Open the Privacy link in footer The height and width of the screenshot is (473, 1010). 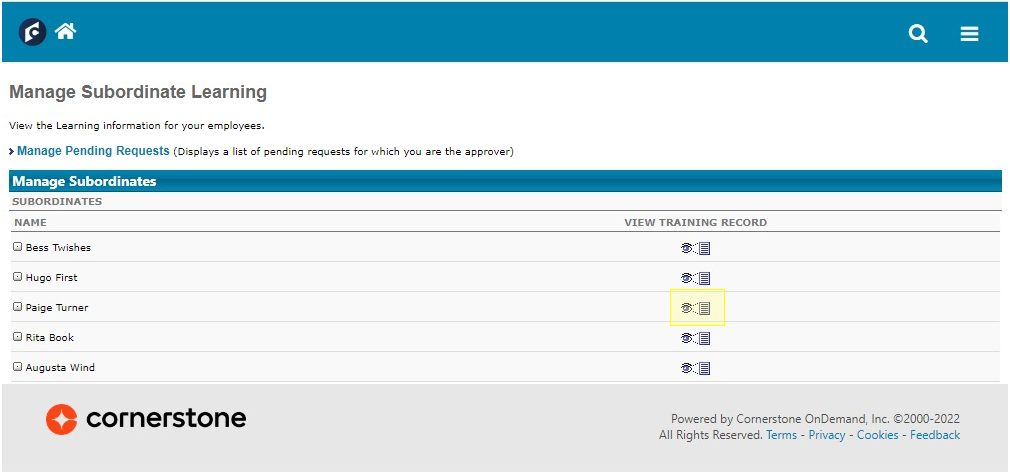827,435
